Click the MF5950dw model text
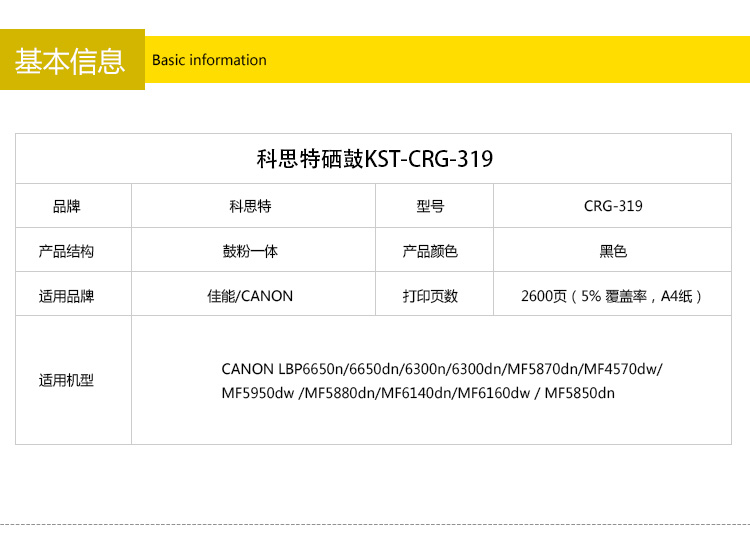Screen dimensions: 750x533 tap(258, 393)
